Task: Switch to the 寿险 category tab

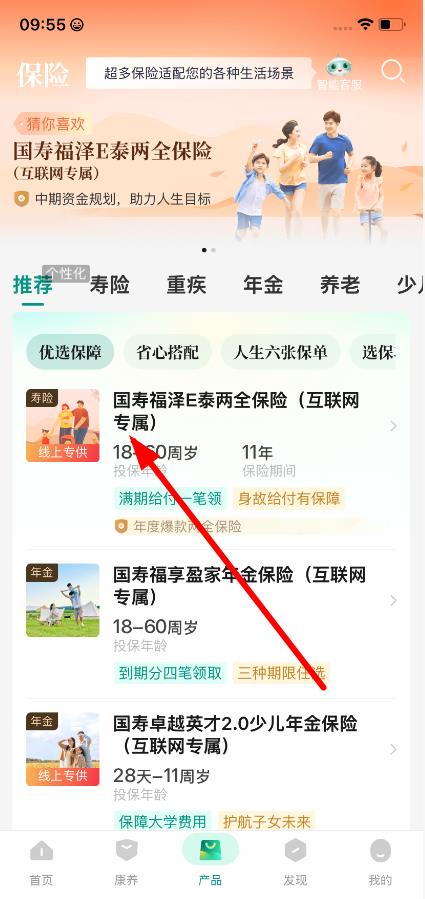Action: point(110,285)
